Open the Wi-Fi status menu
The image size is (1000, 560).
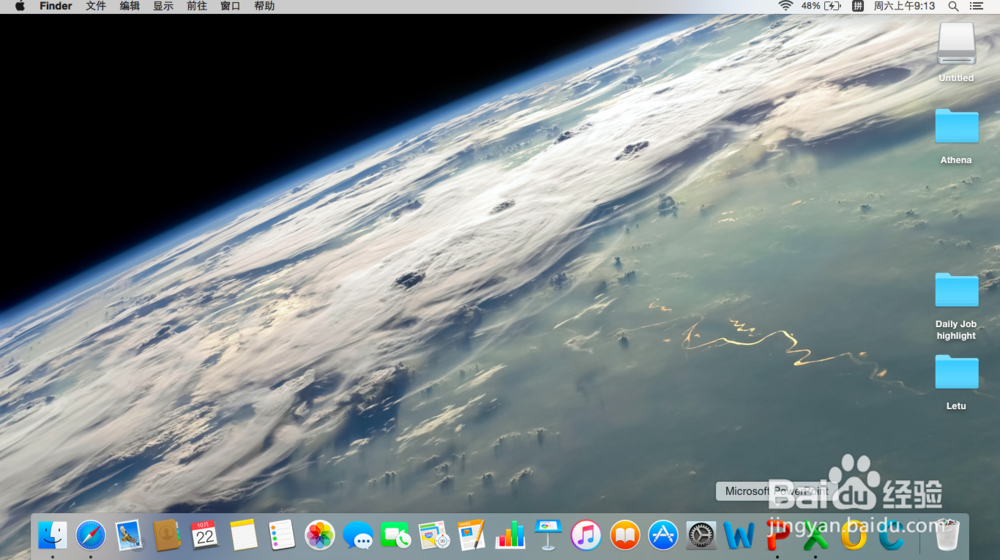(785, 6)
